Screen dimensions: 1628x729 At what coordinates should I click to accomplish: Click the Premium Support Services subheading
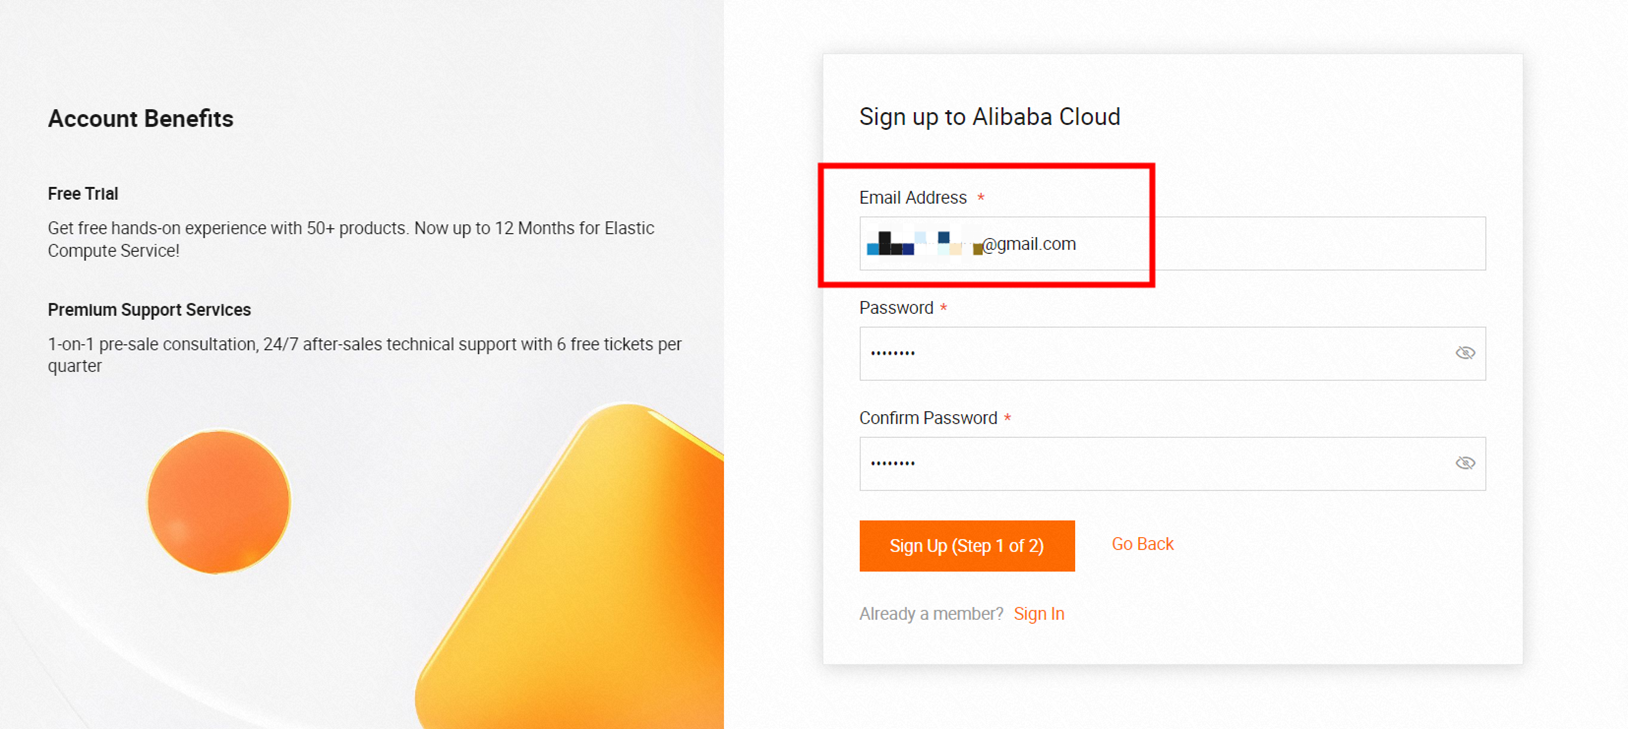pyautogui.click(x=149, y=310)
